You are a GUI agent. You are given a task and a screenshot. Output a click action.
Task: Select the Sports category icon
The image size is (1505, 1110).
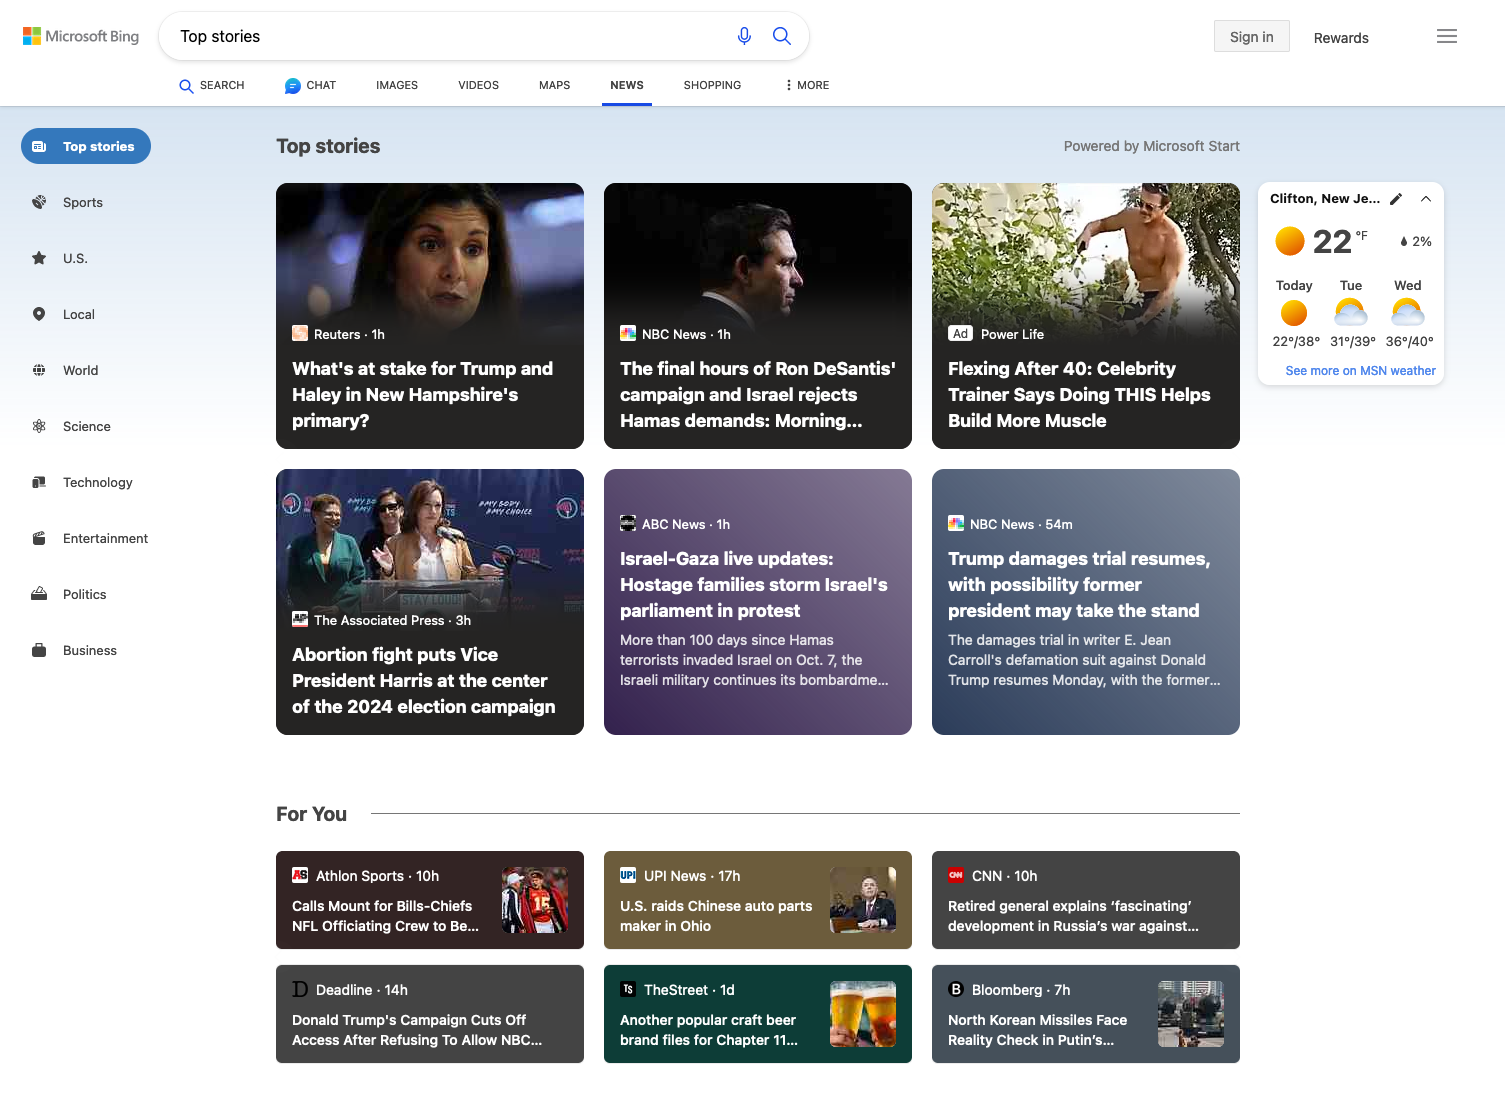pyautogui.click(x=39, y=202)
